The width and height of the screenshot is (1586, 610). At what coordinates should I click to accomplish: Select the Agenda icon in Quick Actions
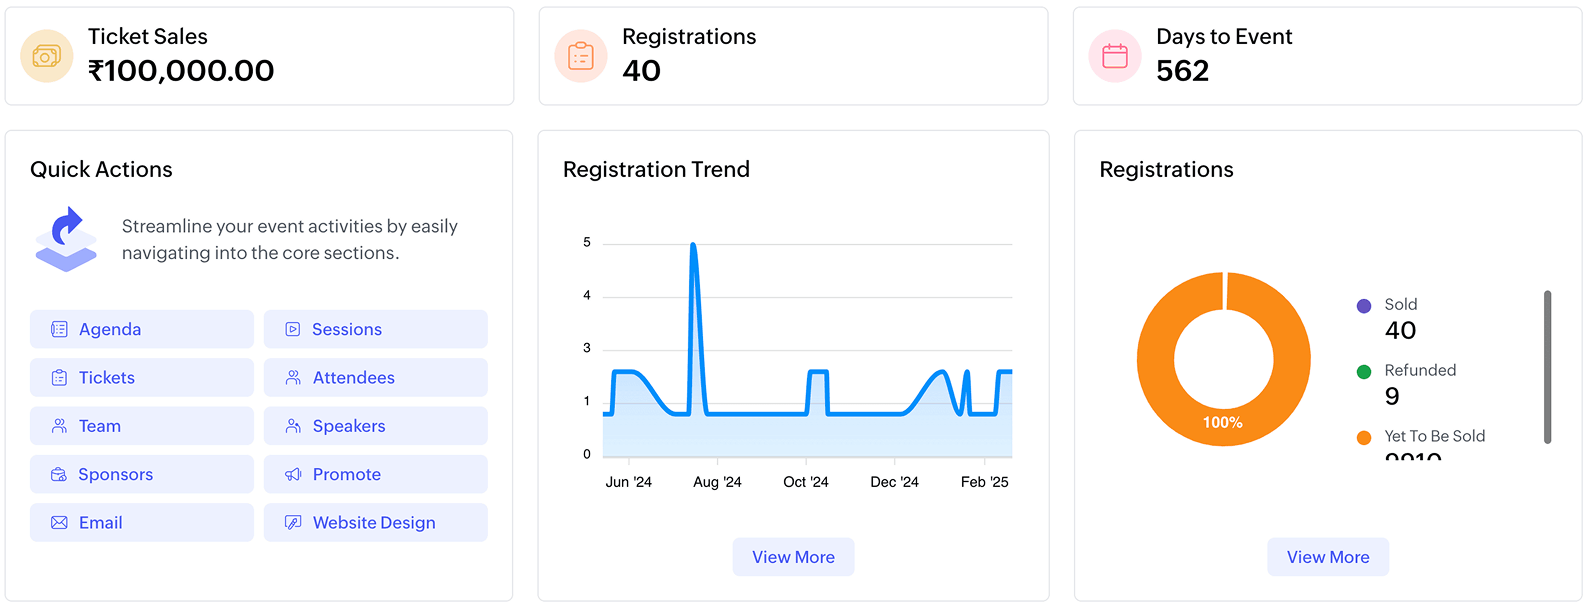click(x=59, y=328)
